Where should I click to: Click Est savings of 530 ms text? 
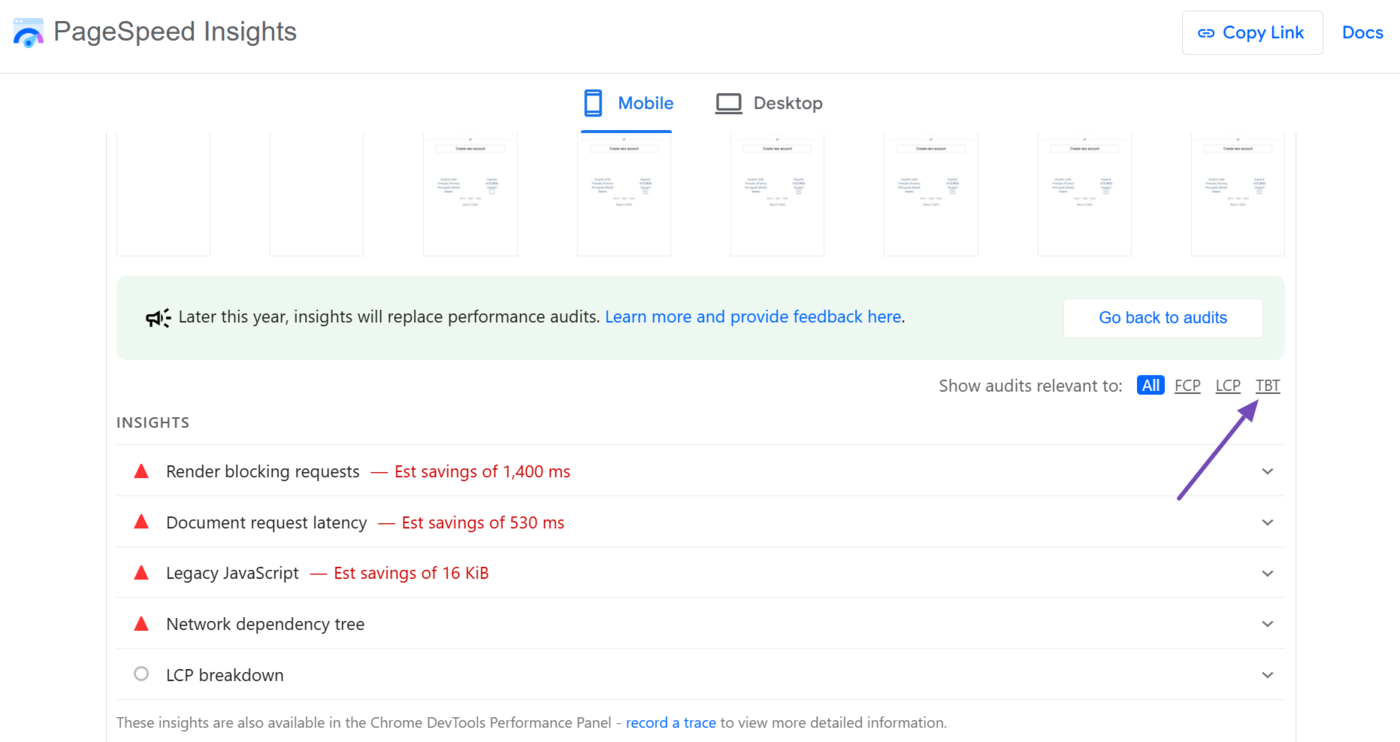(483, 523)
